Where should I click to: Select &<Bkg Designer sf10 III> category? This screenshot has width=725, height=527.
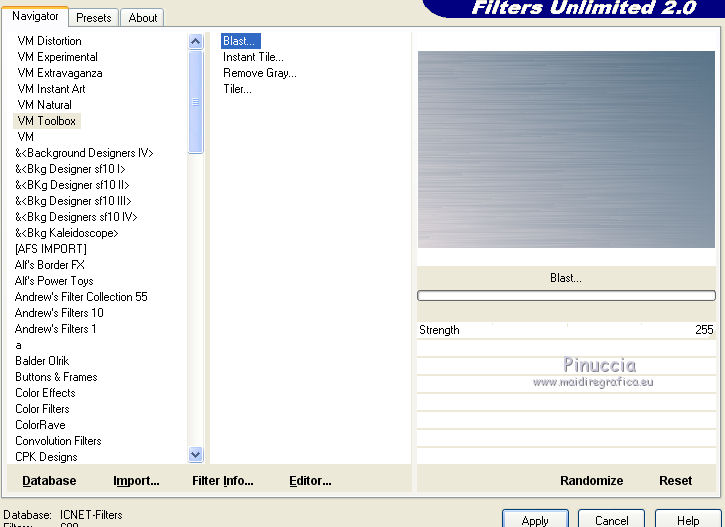[x=73, y=201]
